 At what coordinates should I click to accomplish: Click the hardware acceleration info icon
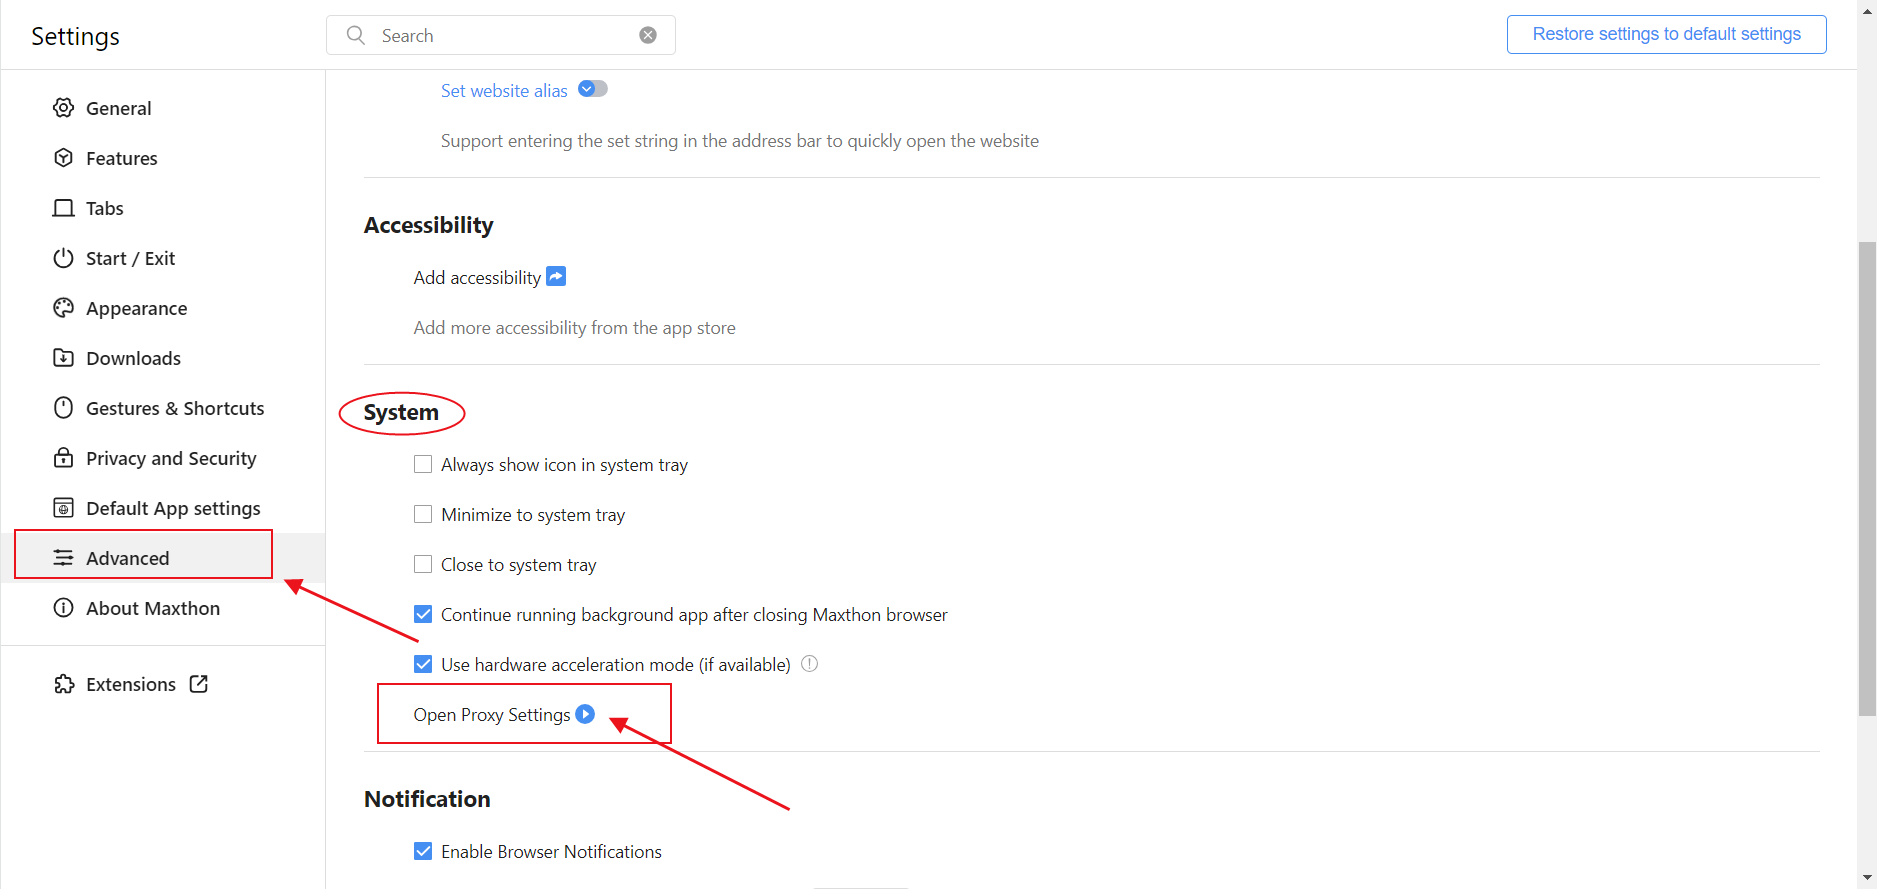click(x=810, y=663)
